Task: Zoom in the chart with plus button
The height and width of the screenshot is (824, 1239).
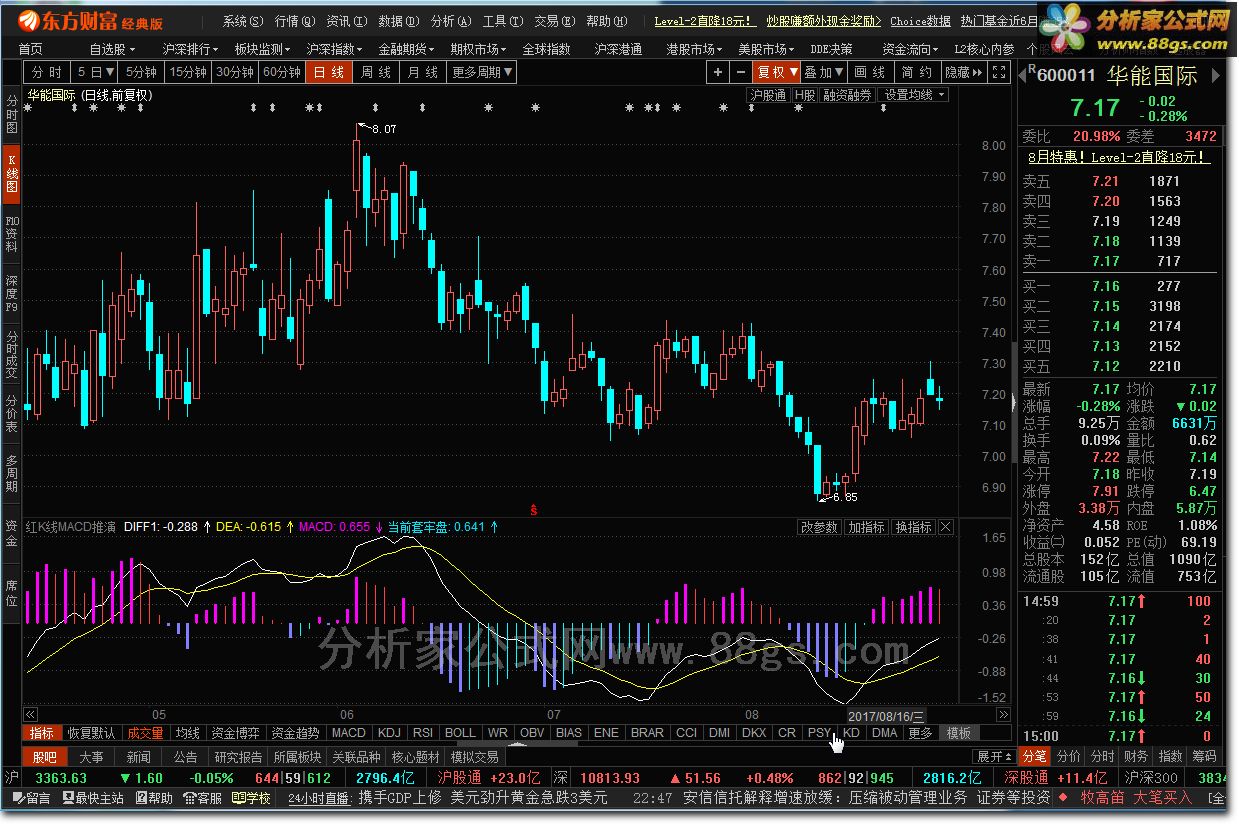Action: click(x=718, y=72)
